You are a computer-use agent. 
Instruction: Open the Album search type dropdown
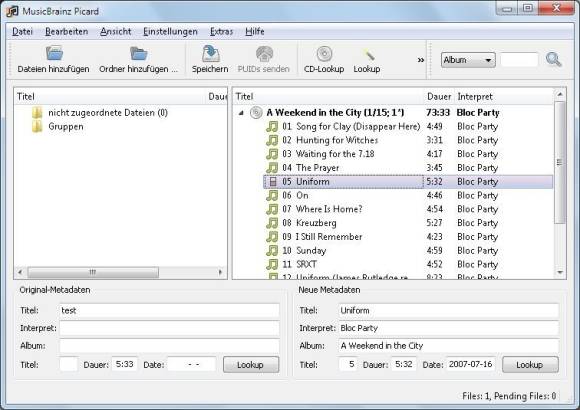[x=468, y=60]
